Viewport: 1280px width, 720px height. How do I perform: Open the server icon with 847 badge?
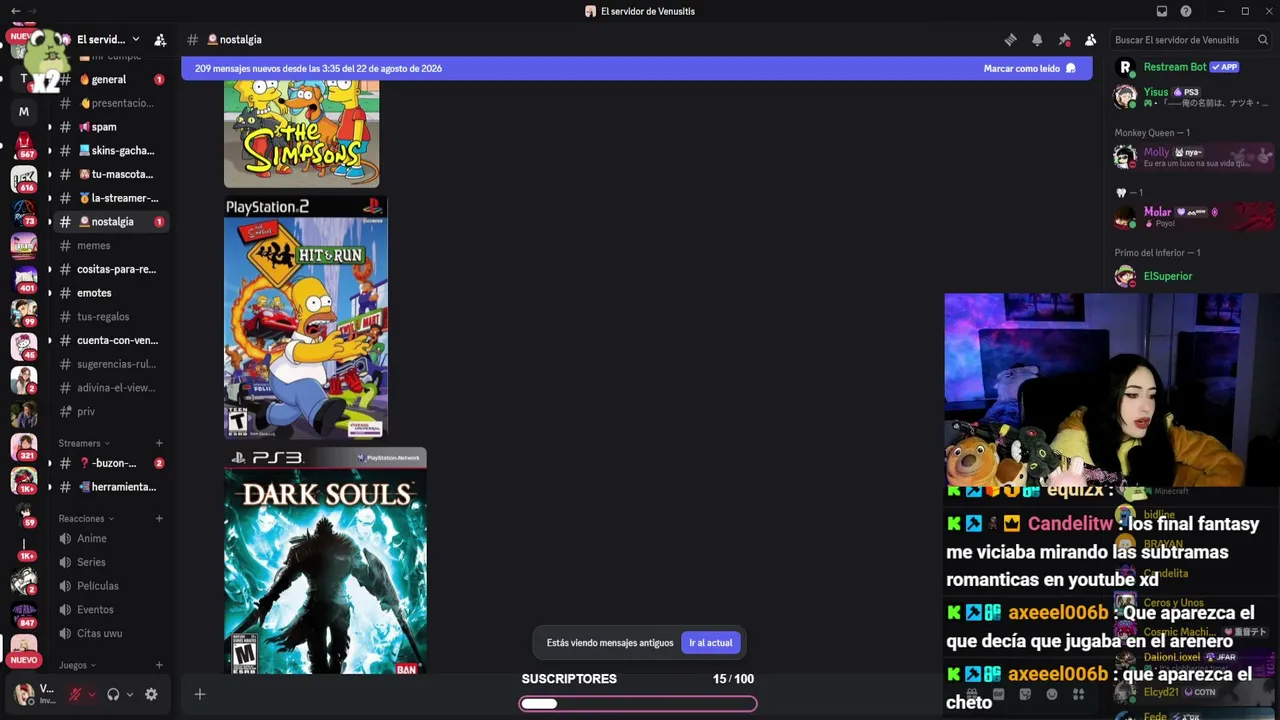(x=24, y=614)
